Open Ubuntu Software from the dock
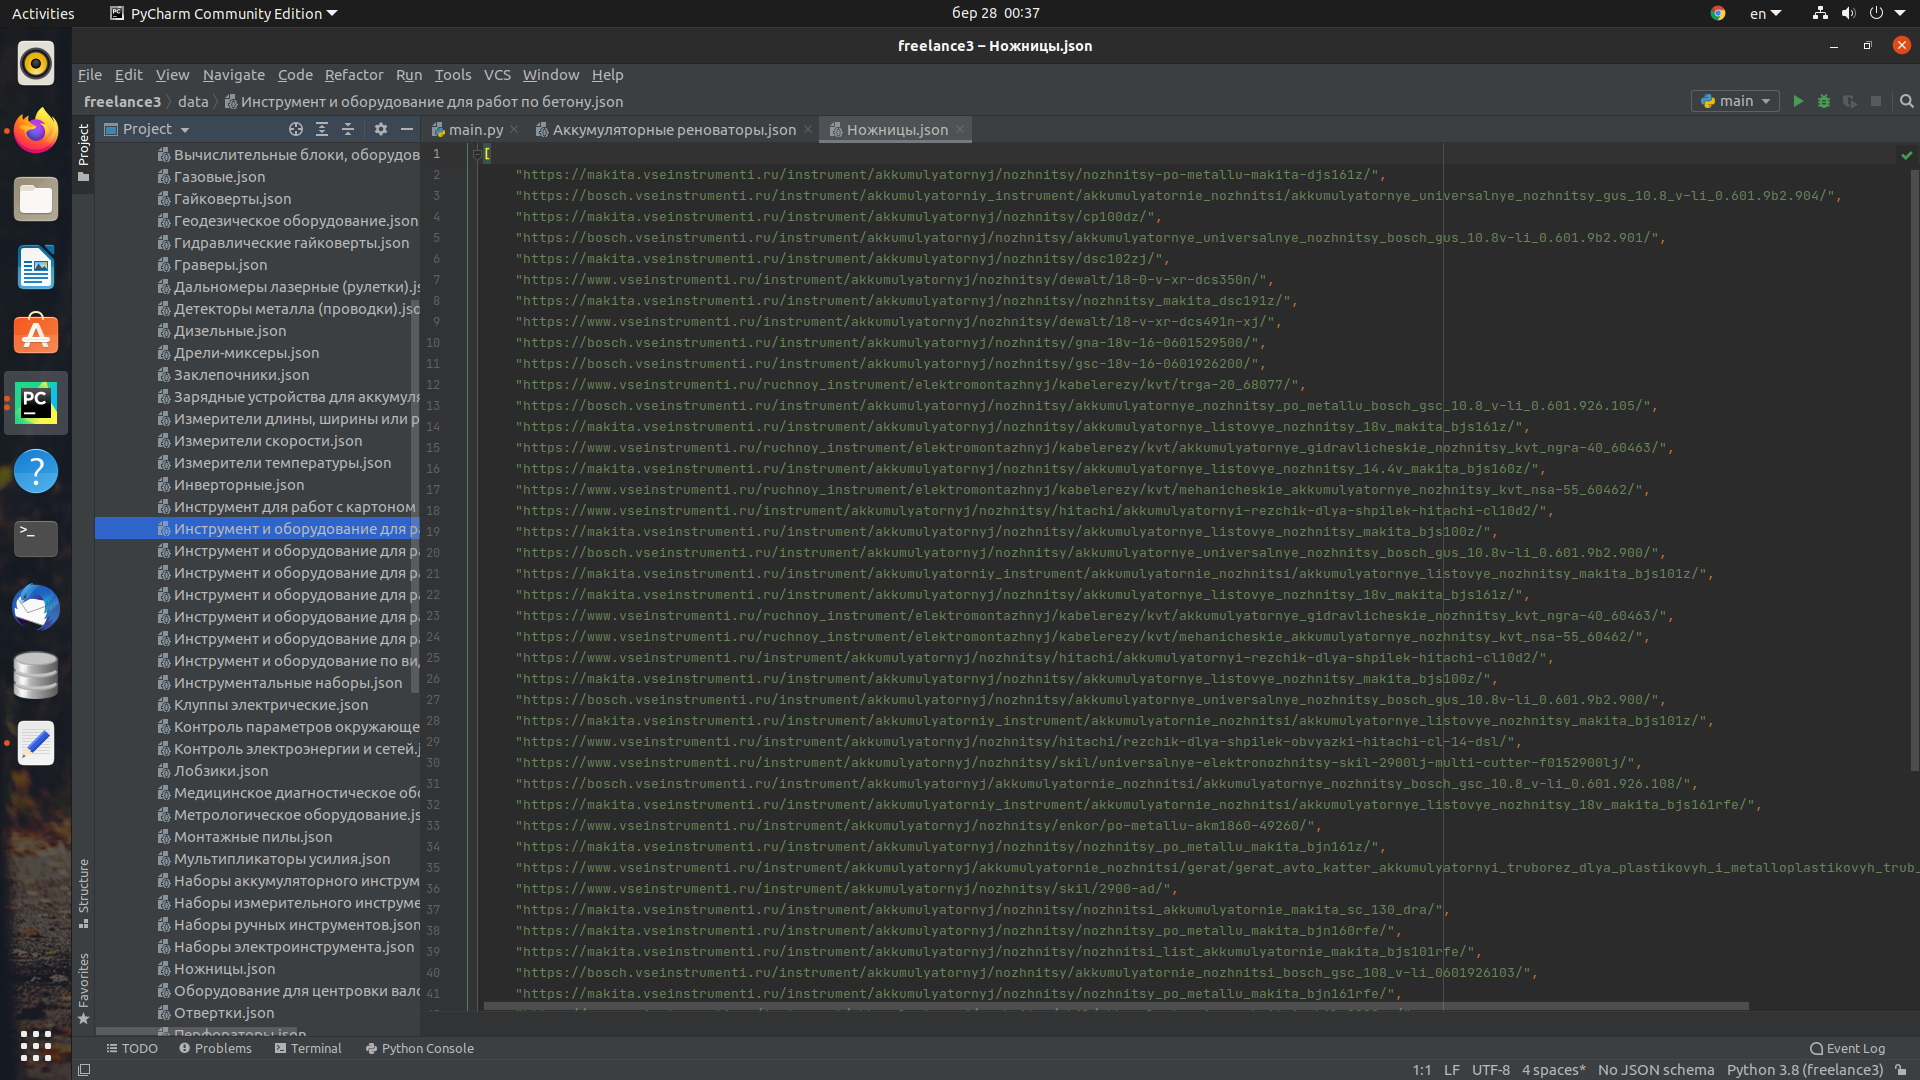1920x1080 pixels. tap(36, 335)
